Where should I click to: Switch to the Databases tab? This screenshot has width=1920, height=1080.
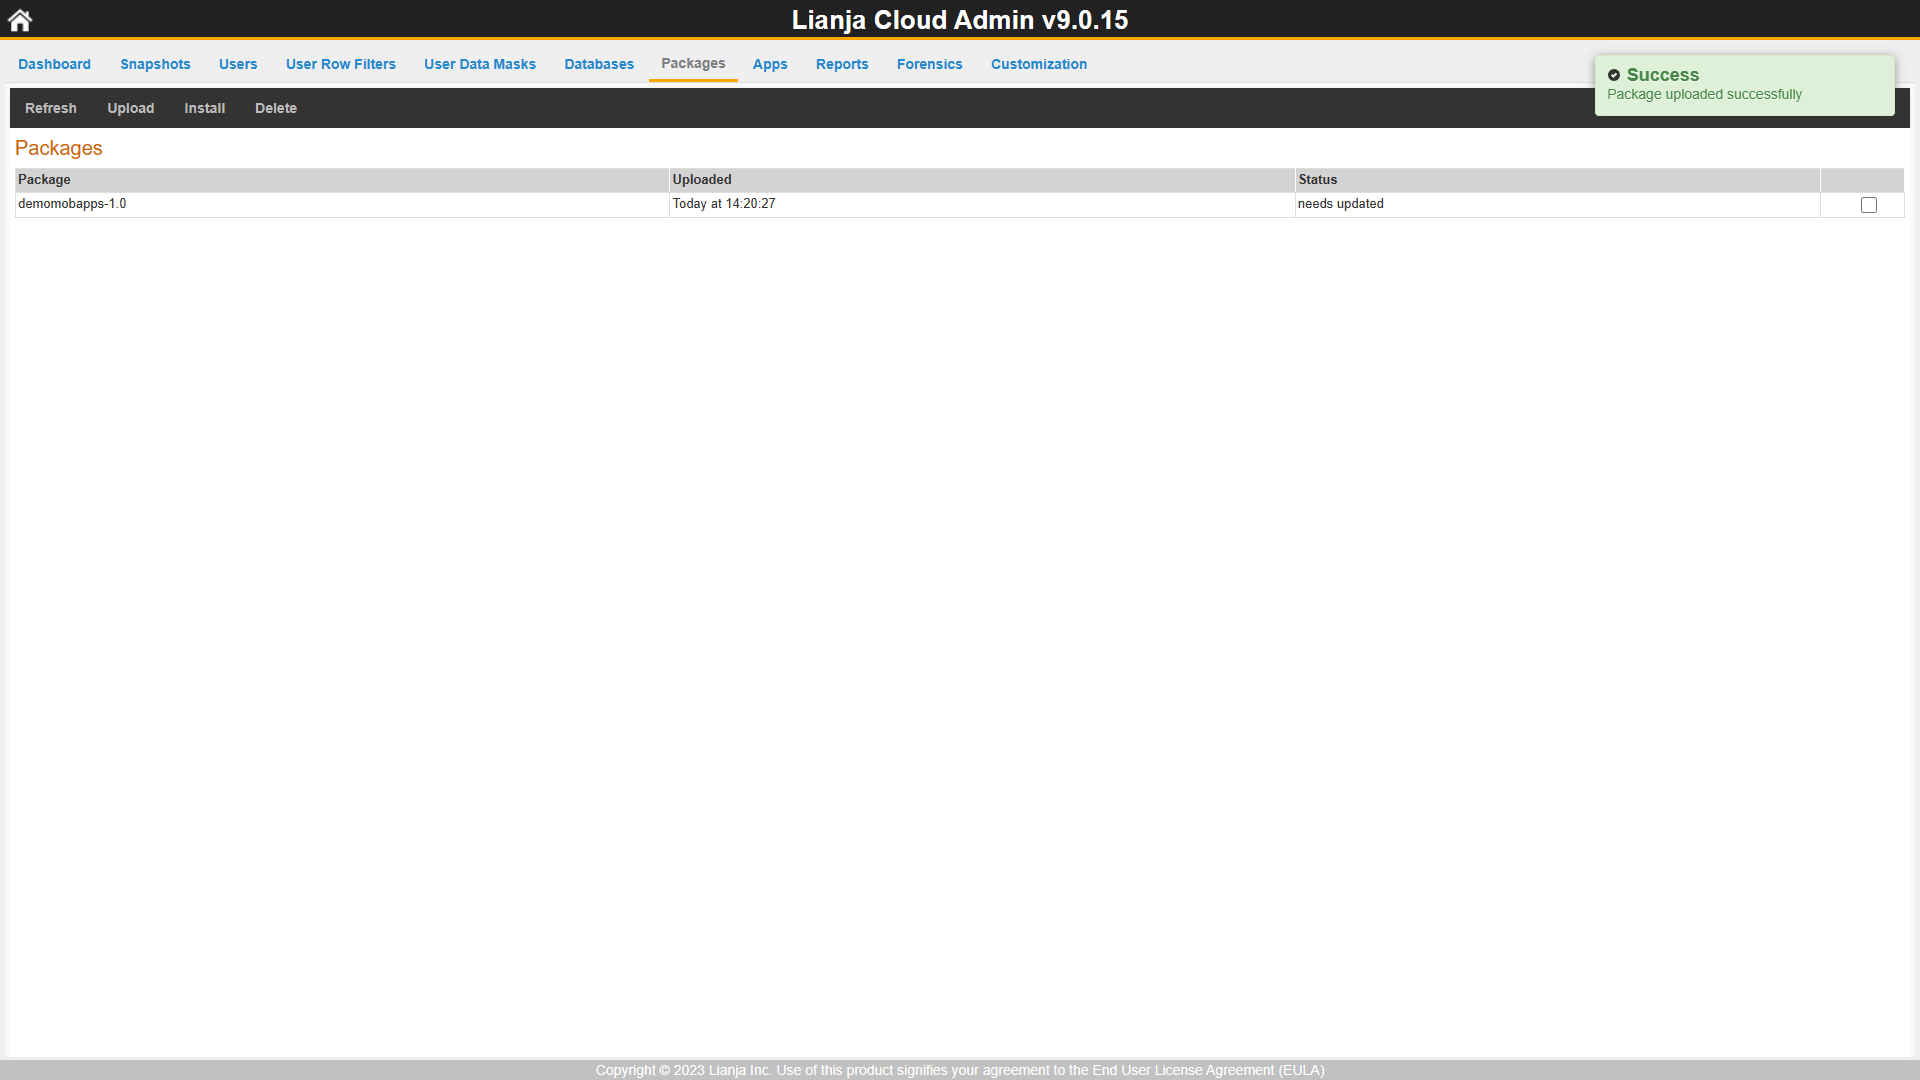click(x=599, y=64)
